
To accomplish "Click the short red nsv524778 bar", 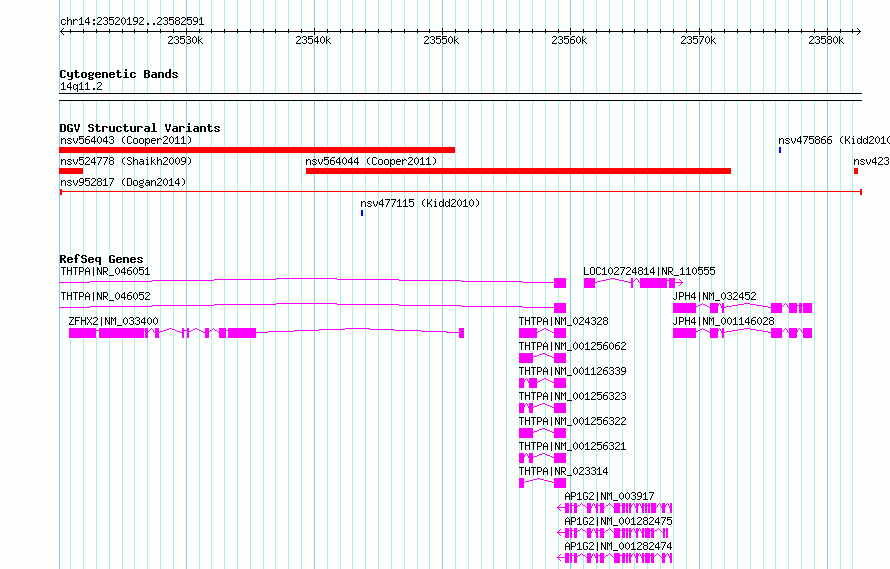I will tap(71, 171).
